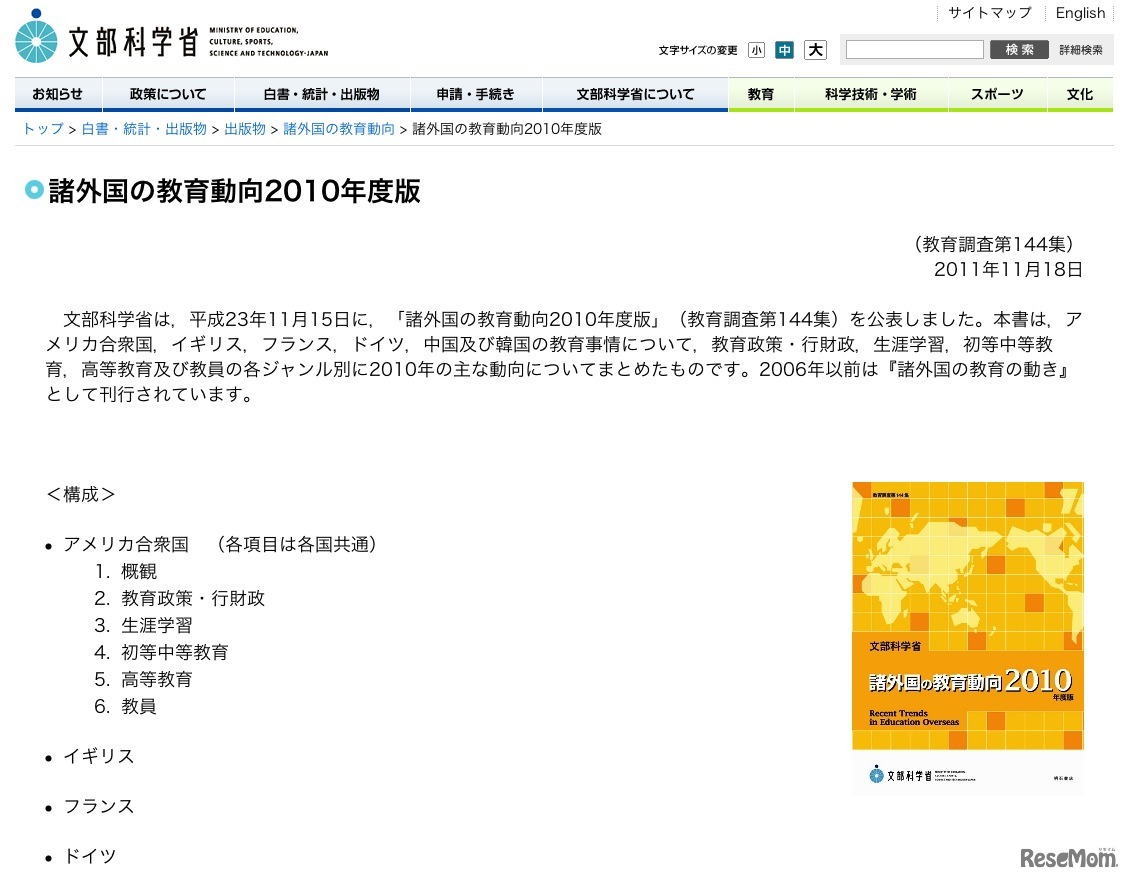Viewport: 1131px width, 881px height.
Task: Open the 政策について menu tab
Action: click(x=168, y=94)
